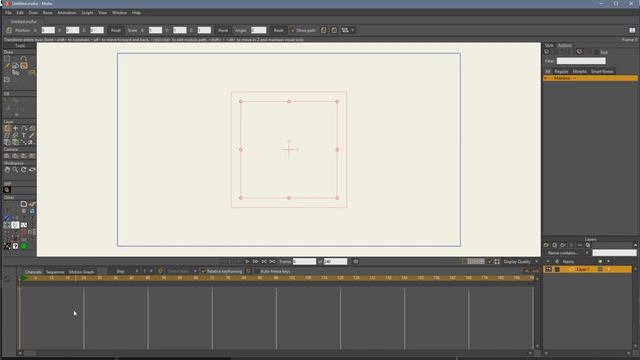This screenshot has height=360, width=640.
Task: Select the Mainline action row
Action: 590,78
